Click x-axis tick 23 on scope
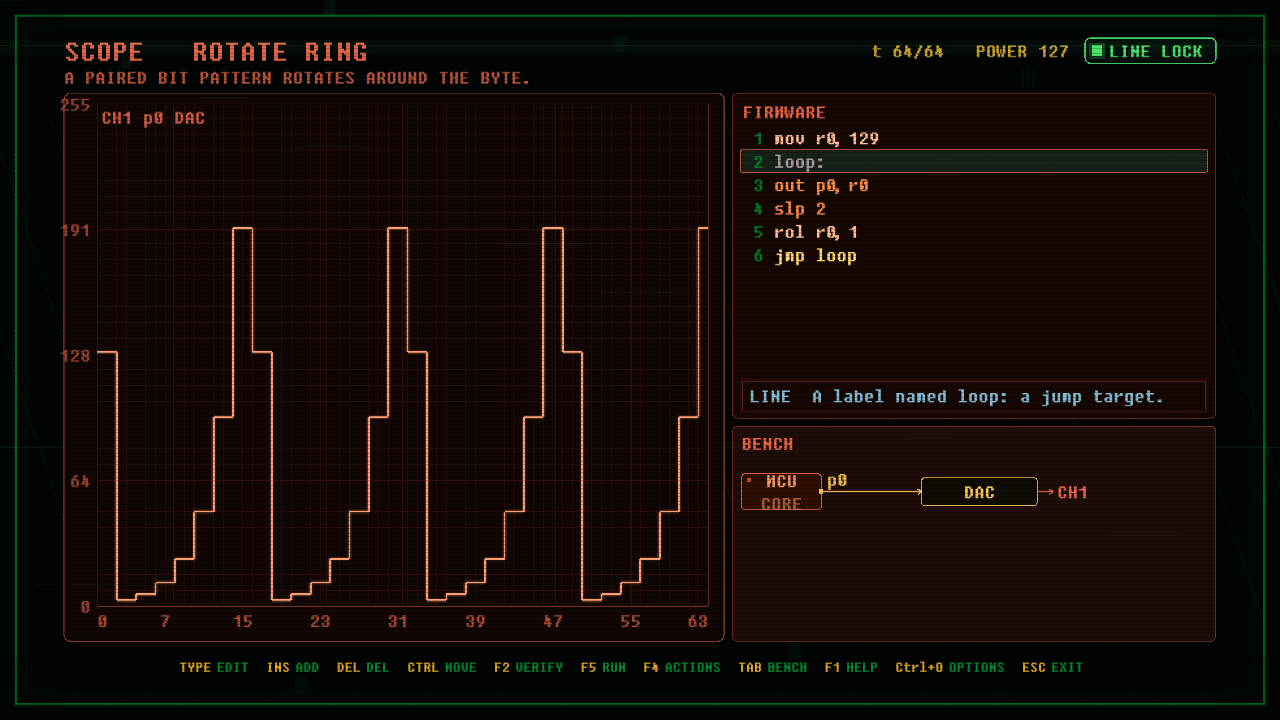 pyautogui.click(x=320, y=621)
